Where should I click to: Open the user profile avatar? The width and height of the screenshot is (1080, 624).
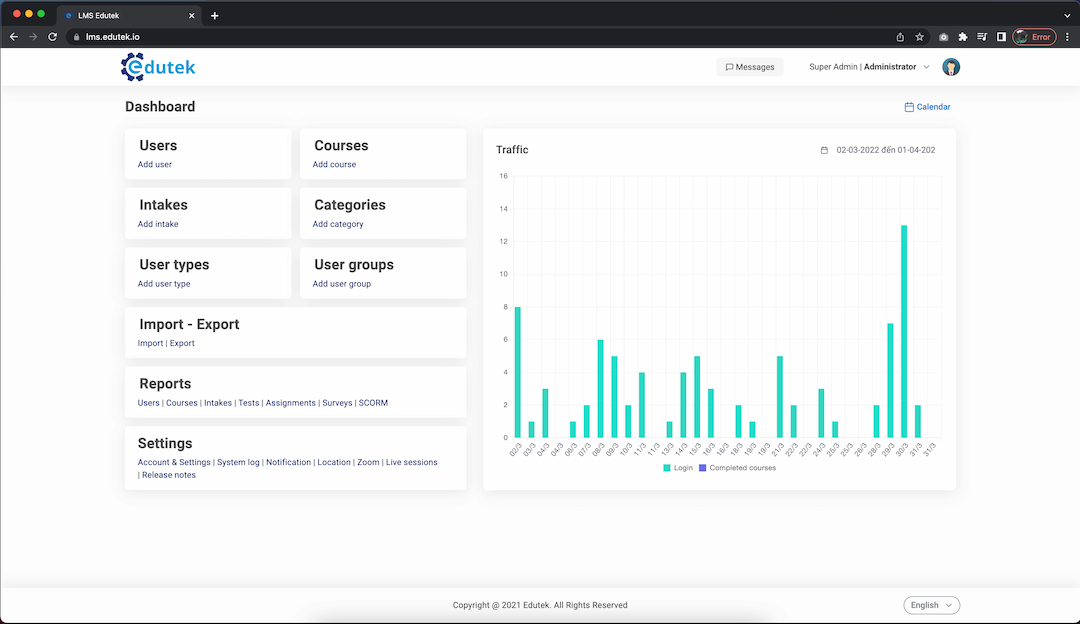(951, 67)
